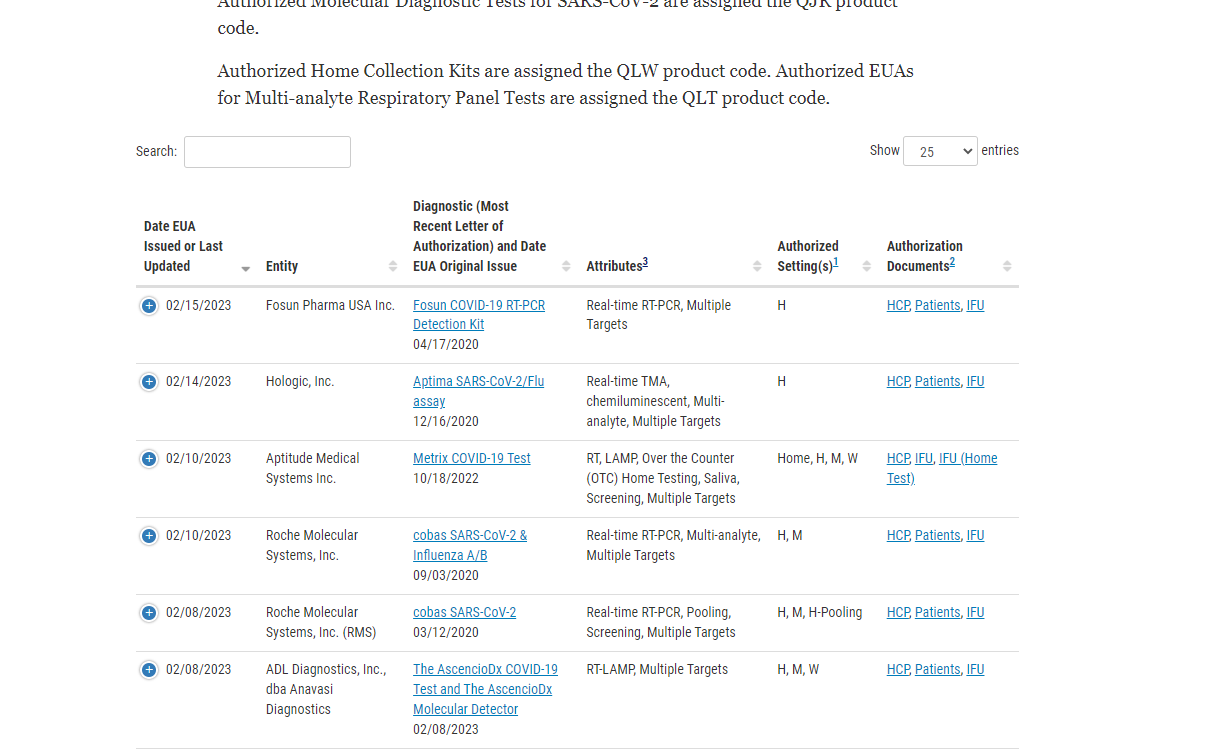This screenshot has height=751, width=1210.
Task: Sort by Entity column arrow
Action: click(x=393, y=267)
